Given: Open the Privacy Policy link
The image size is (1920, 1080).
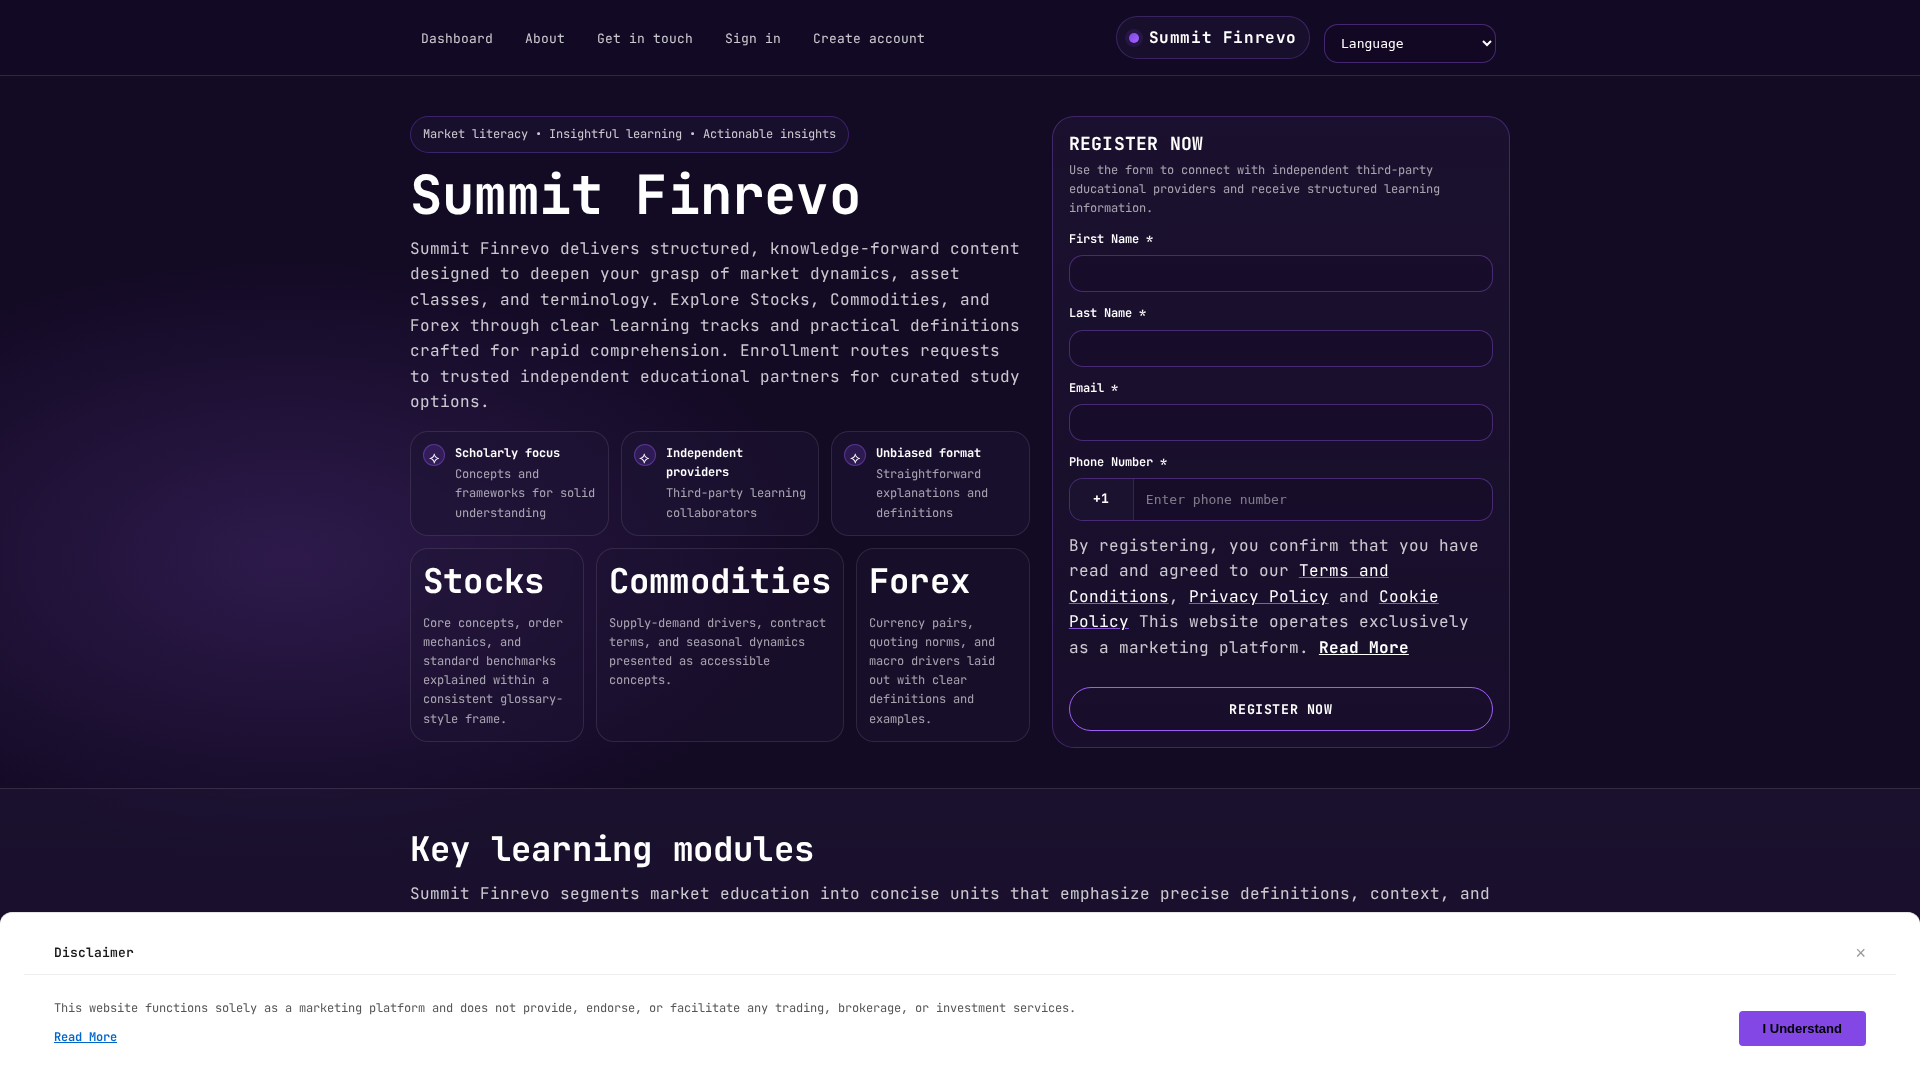Looking at the screenshot, I should coord(1259,597).
